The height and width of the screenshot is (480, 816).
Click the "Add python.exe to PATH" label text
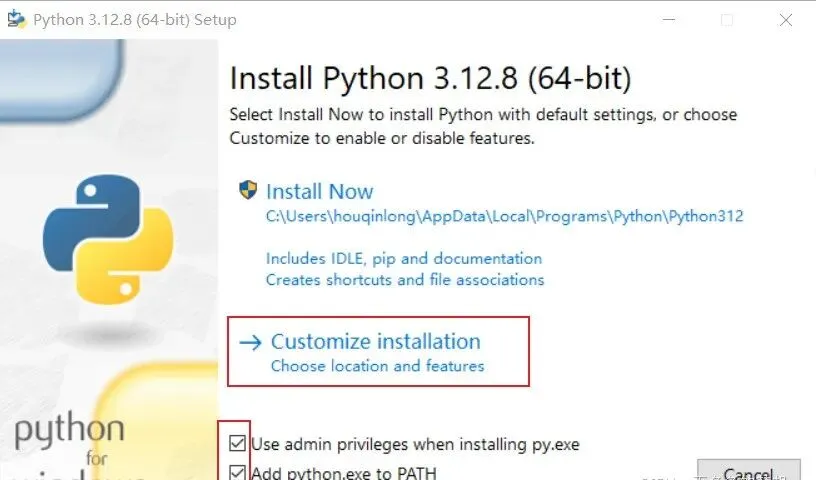[x=344, y=473]
